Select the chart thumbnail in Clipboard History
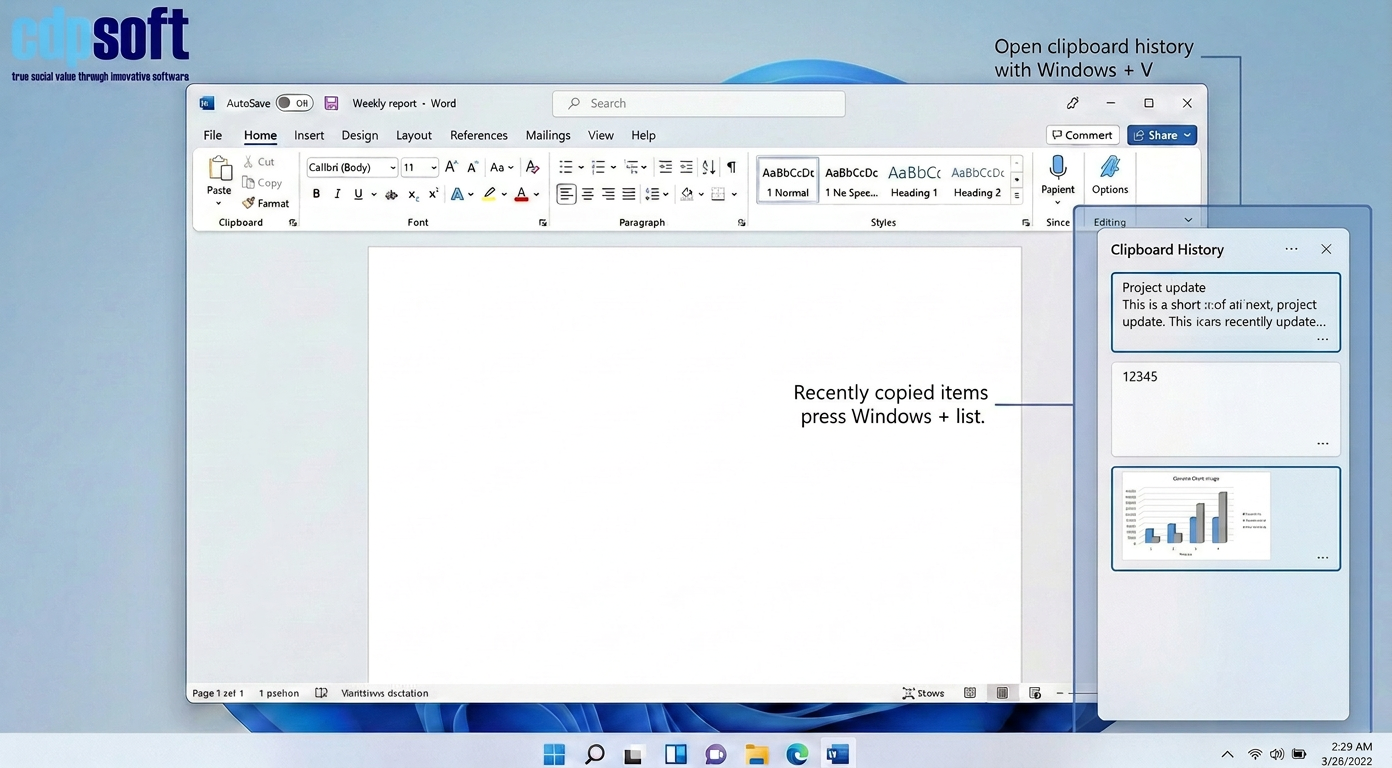The image size is (1392, 768). coord(1196,516)
